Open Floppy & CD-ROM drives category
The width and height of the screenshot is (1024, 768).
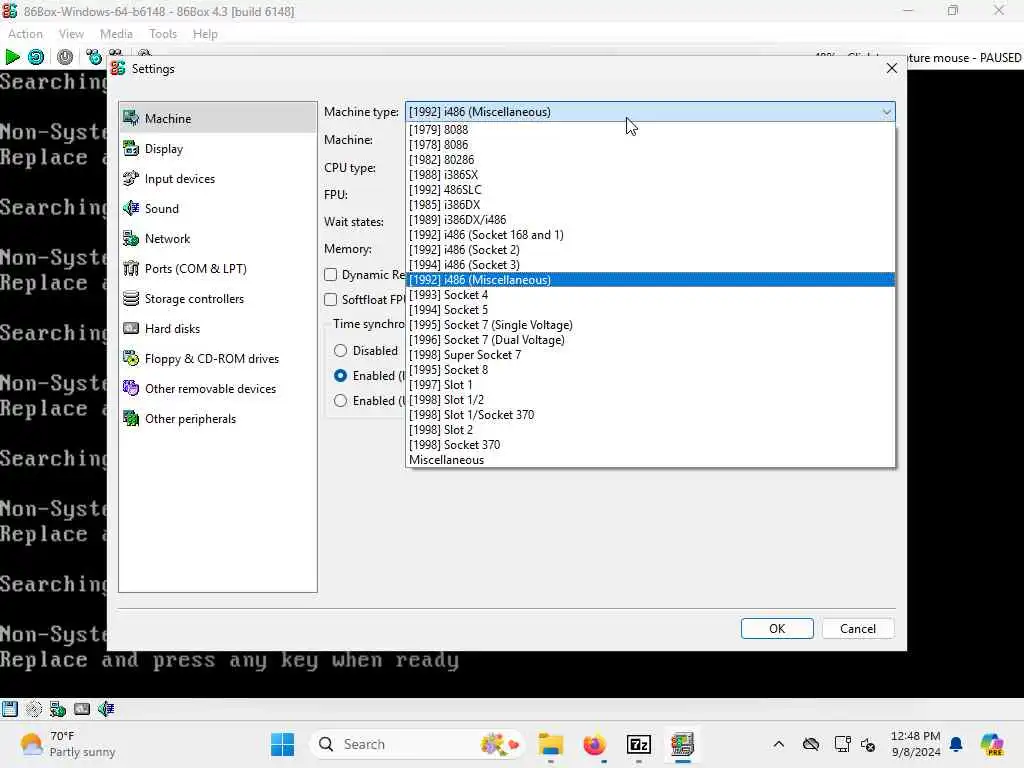pos(217,359)
